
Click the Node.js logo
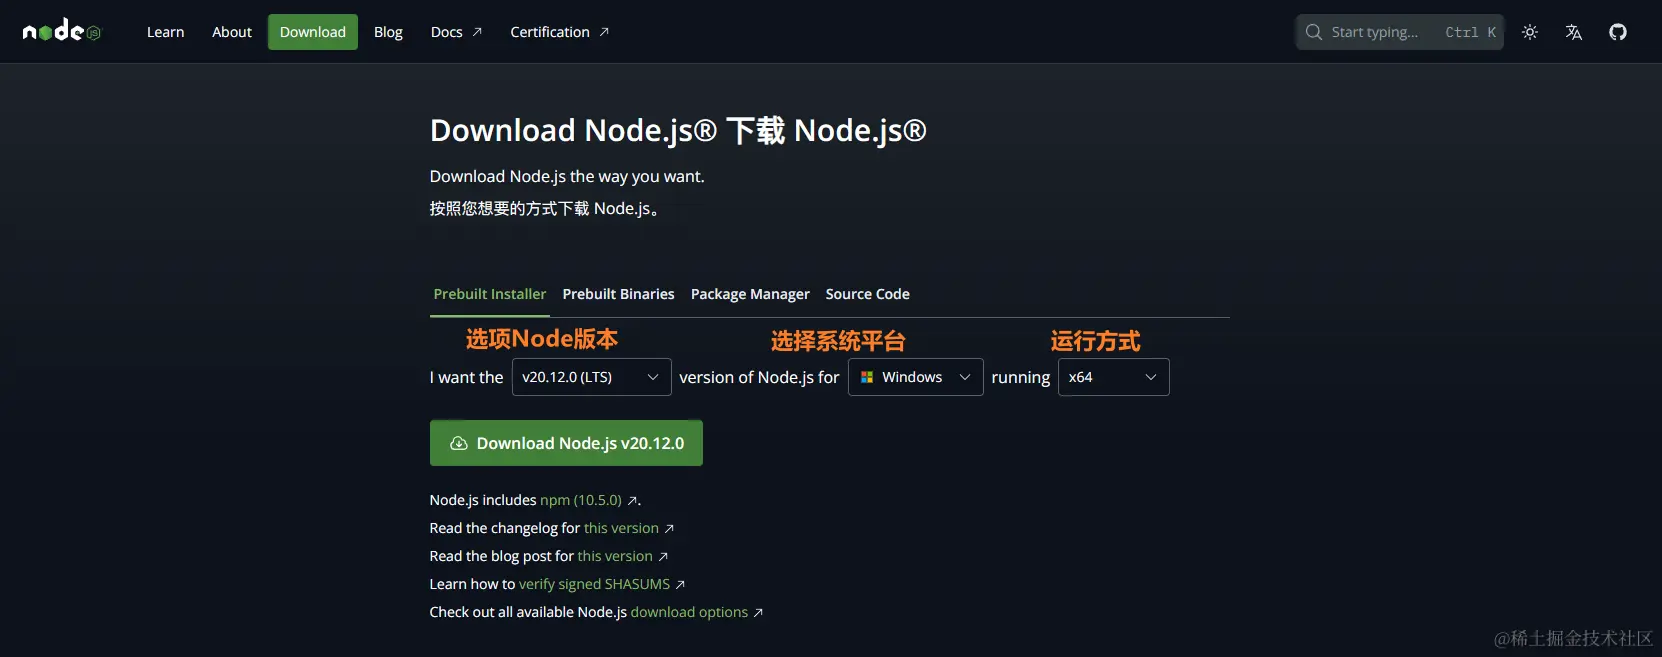pyautogui.click(x=62, y=31)
